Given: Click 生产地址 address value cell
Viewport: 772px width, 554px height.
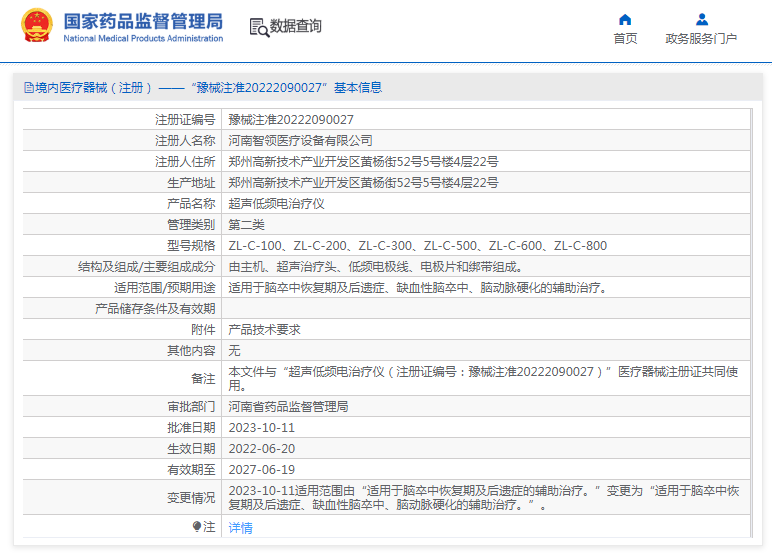Looking at the screenshot, I should (x=486, y=183).
